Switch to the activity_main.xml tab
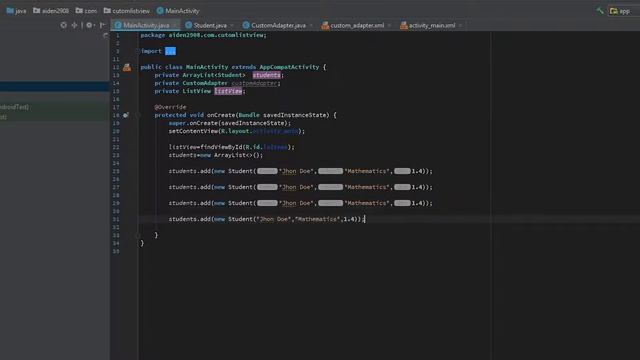Image resolution: width=640 pixels, height=360 pixels. [x=432, y=25]
